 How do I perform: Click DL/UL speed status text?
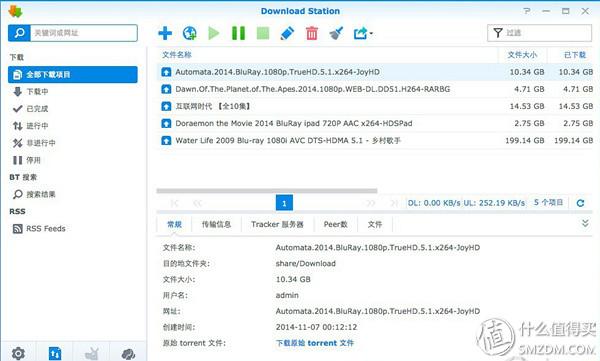click(466, 203)
